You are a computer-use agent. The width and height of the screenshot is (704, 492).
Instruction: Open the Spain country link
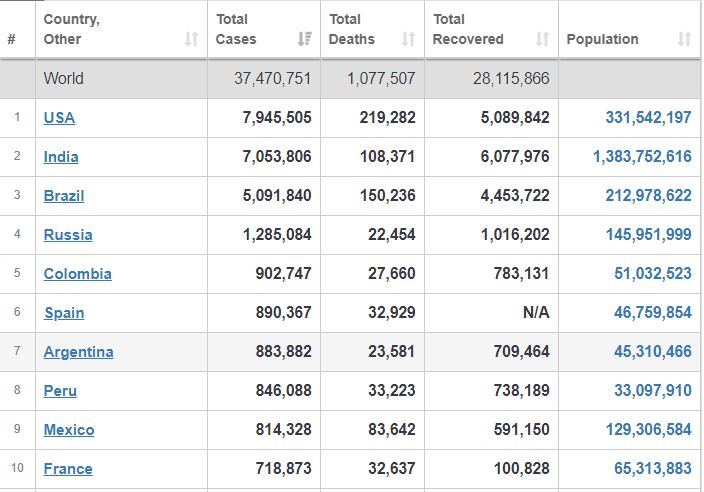coord(64,313)
